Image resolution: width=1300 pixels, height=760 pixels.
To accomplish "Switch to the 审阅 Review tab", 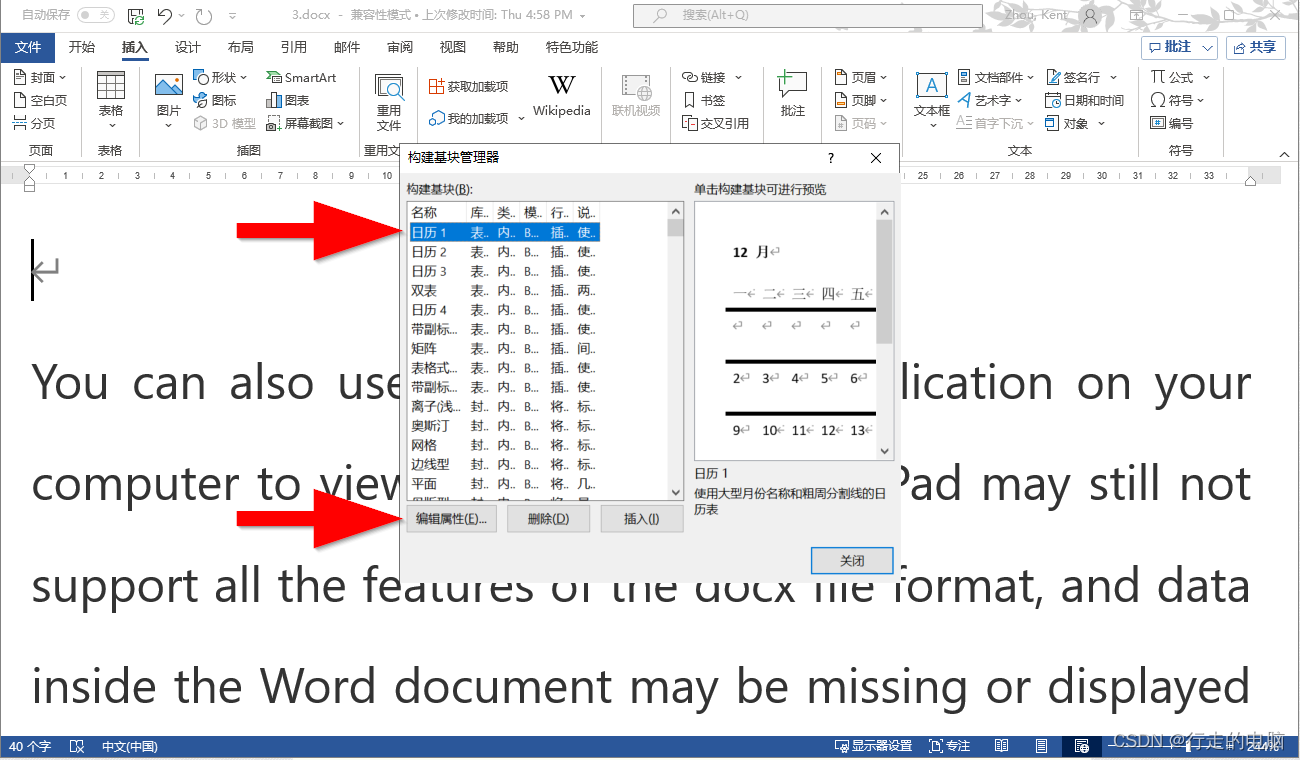I will (x=399, y=47).
